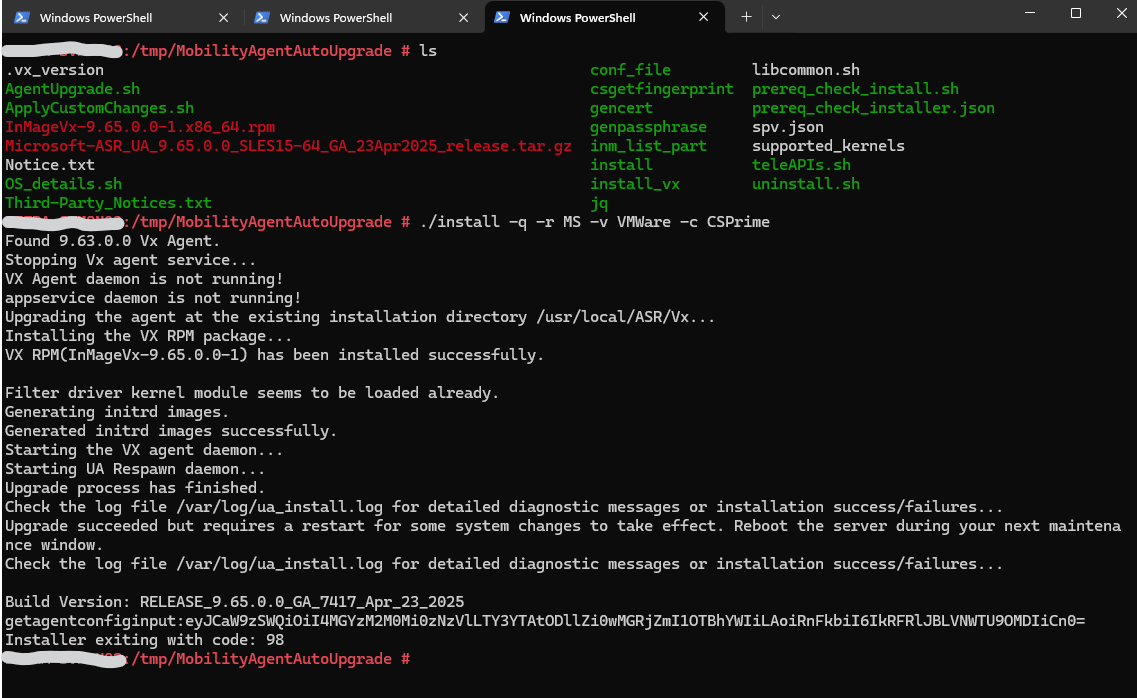
Task: Click ApplyCustomChanges.sh in the listing
Action: pos(99,108)
